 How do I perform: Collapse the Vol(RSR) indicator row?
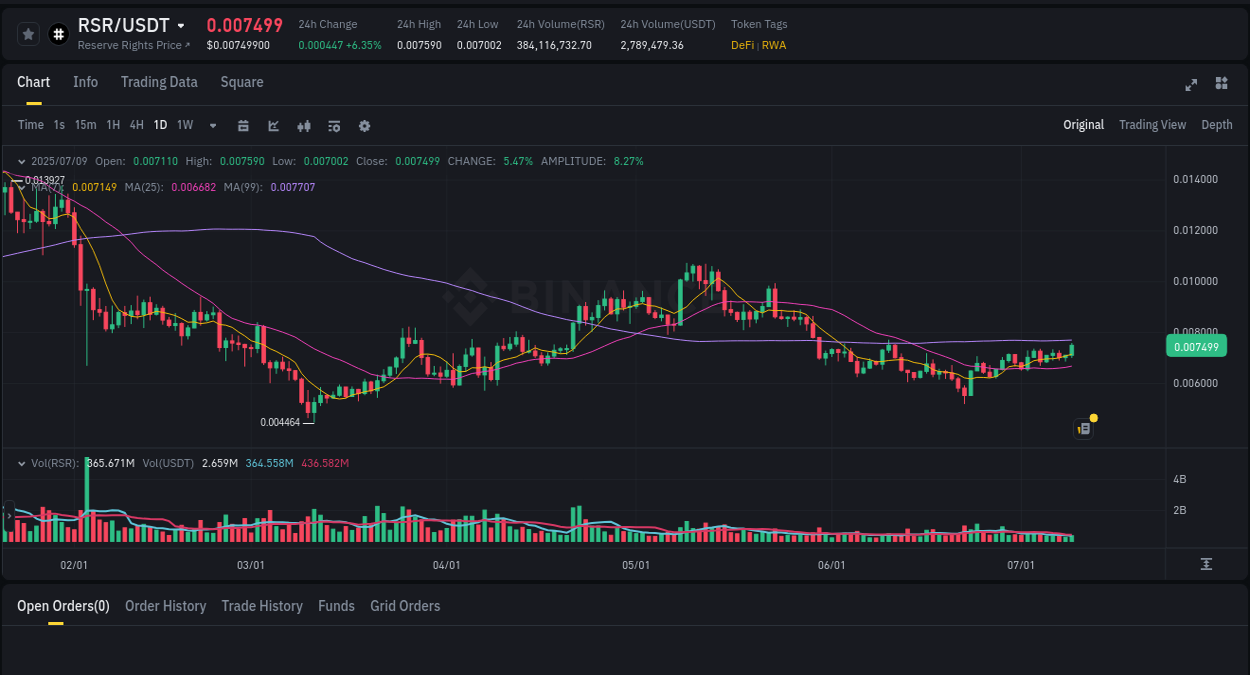tap(21, 462)
